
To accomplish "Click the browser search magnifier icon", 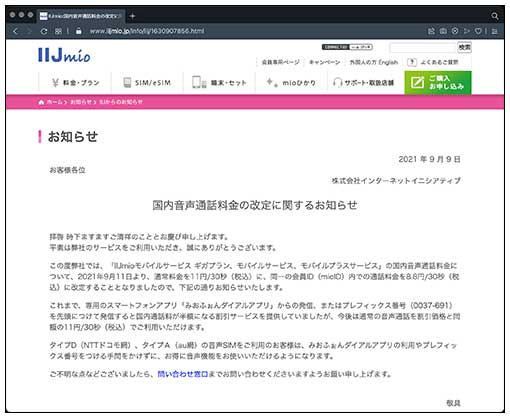I will click(495, 16).
